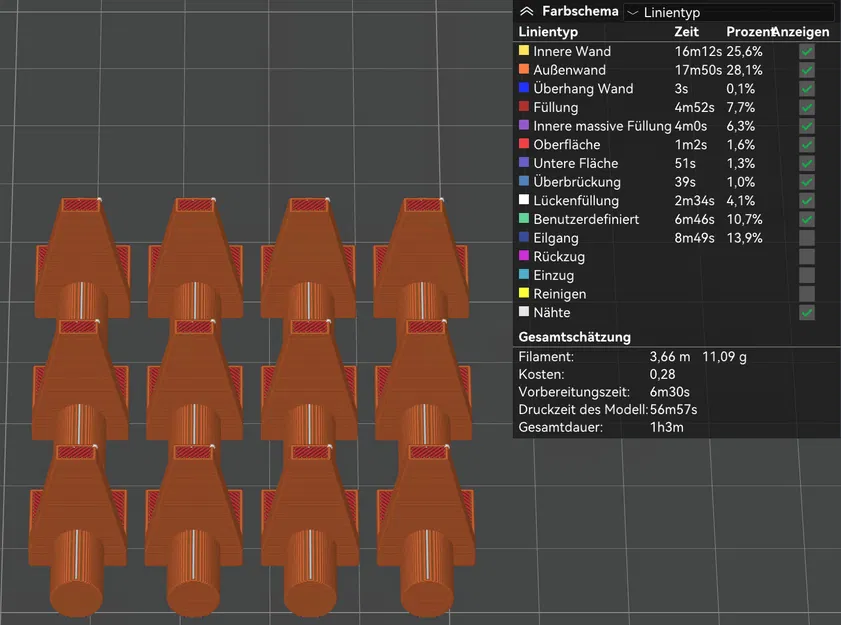Click the red Oberfläche color swatch
Image resolution: width=841 pixels, height=625 pixels.
pos(524,143)
